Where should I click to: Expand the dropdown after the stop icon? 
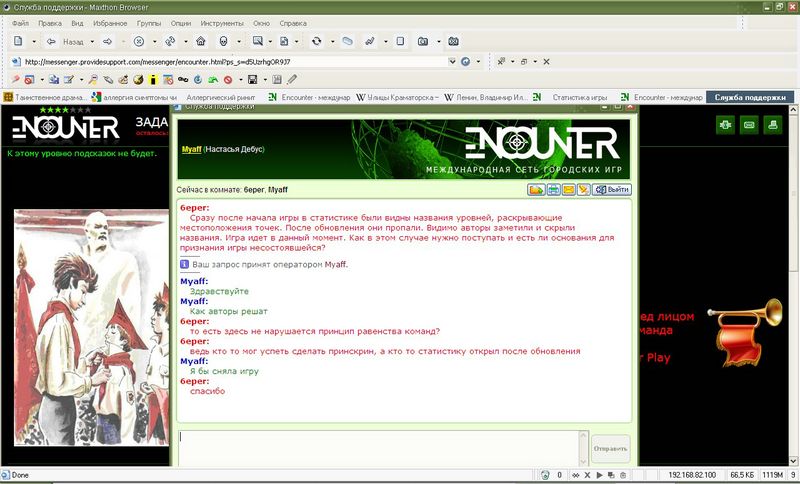(154, 41)
